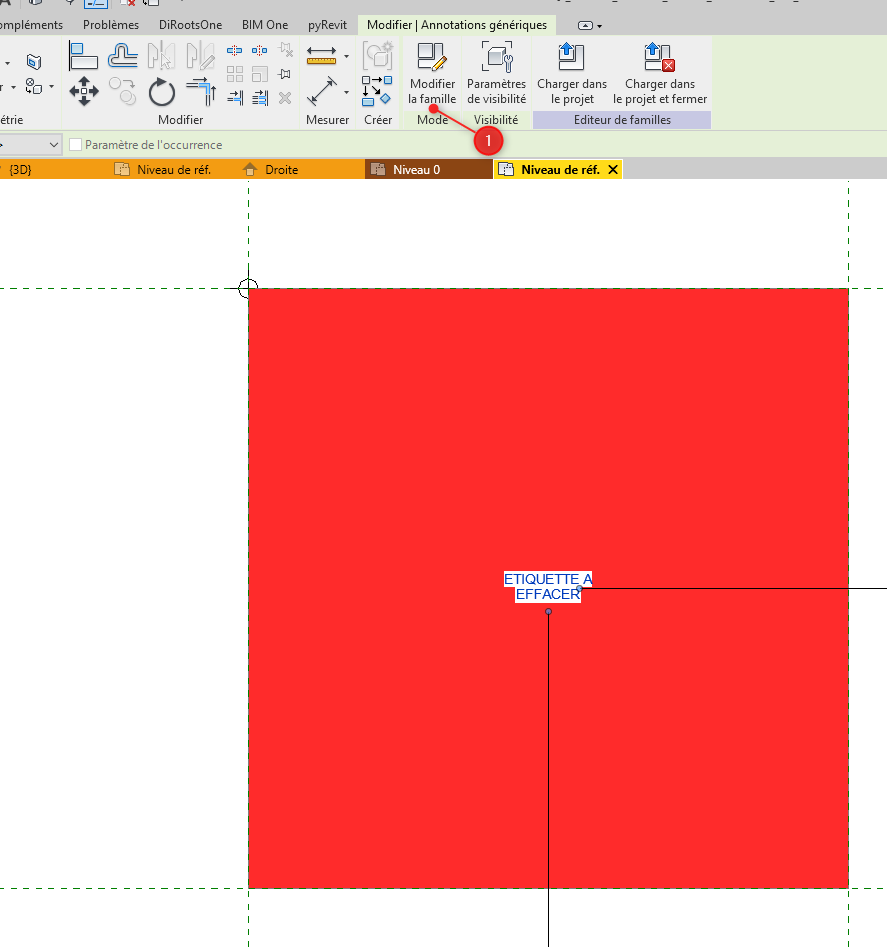Select the Trim/Extend to corner tool

click(202, 93)
